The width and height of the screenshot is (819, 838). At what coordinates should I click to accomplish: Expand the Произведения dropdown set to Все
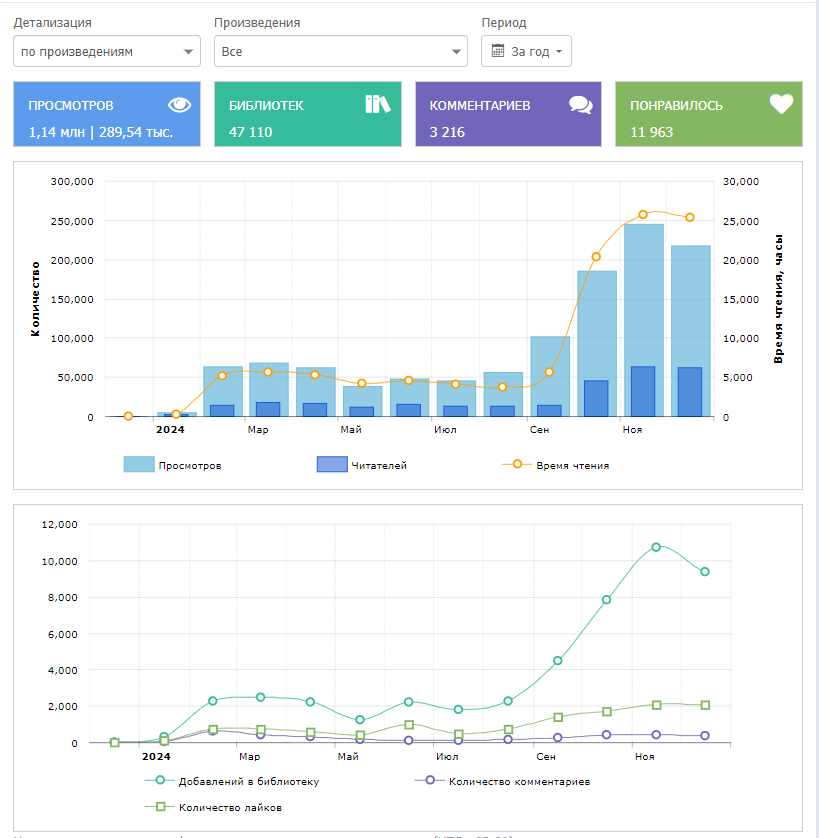pos(340,51)
